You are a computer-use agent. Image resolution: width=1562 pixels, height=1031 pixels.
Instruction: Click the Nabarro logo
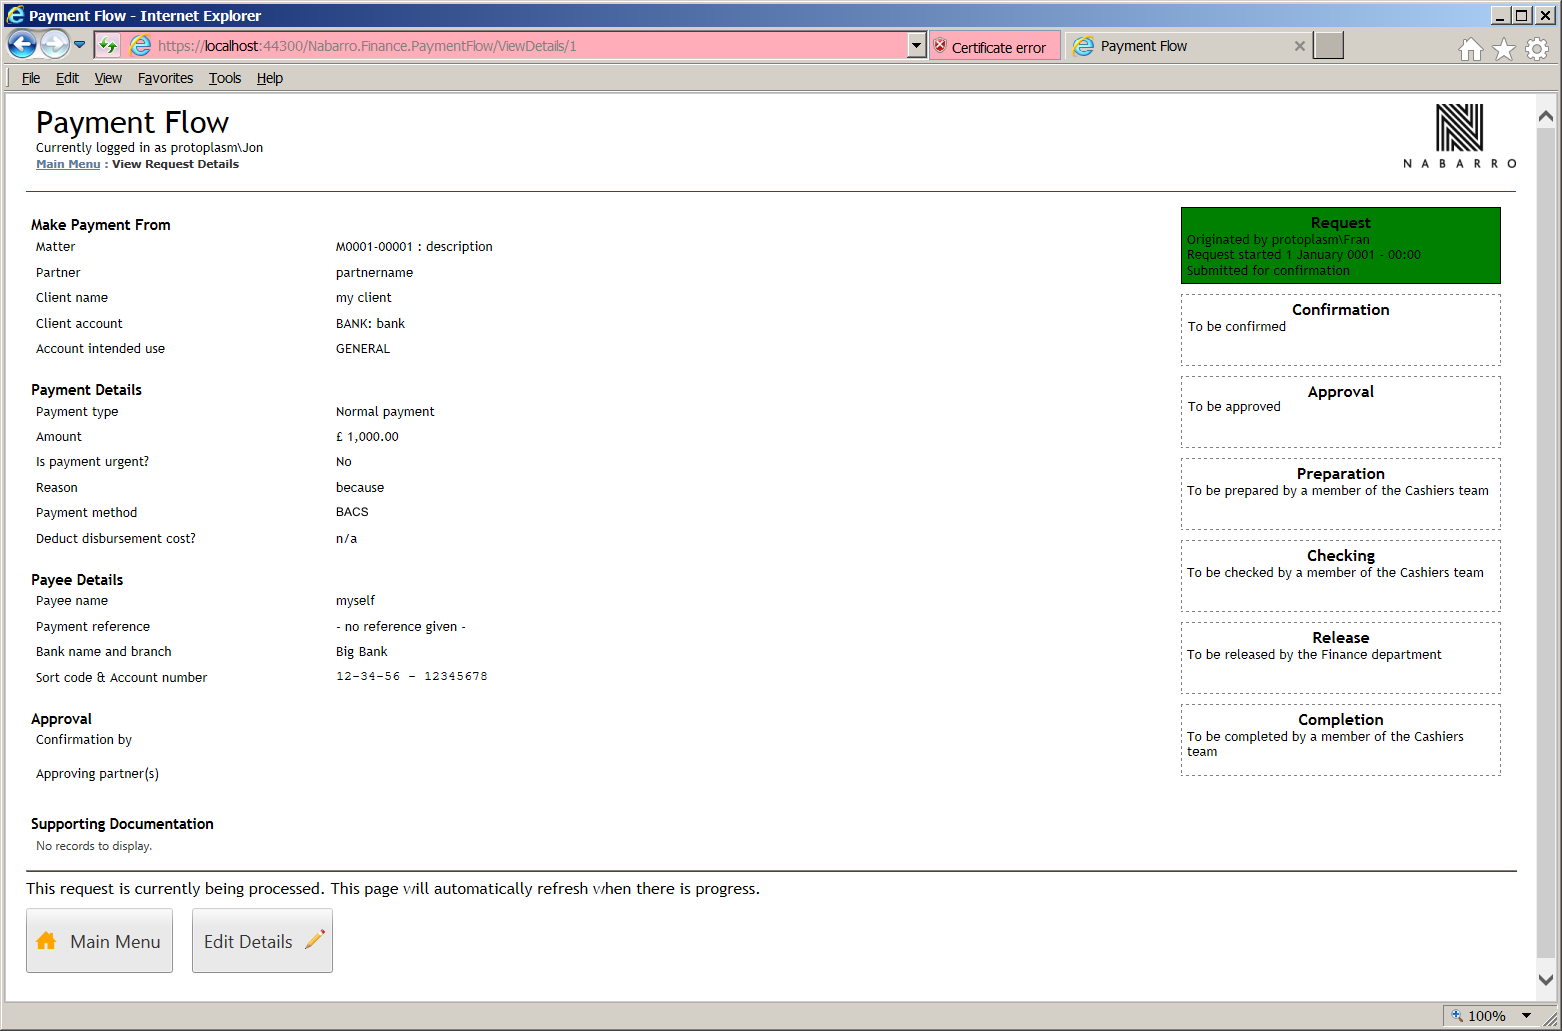point(1459,136)
